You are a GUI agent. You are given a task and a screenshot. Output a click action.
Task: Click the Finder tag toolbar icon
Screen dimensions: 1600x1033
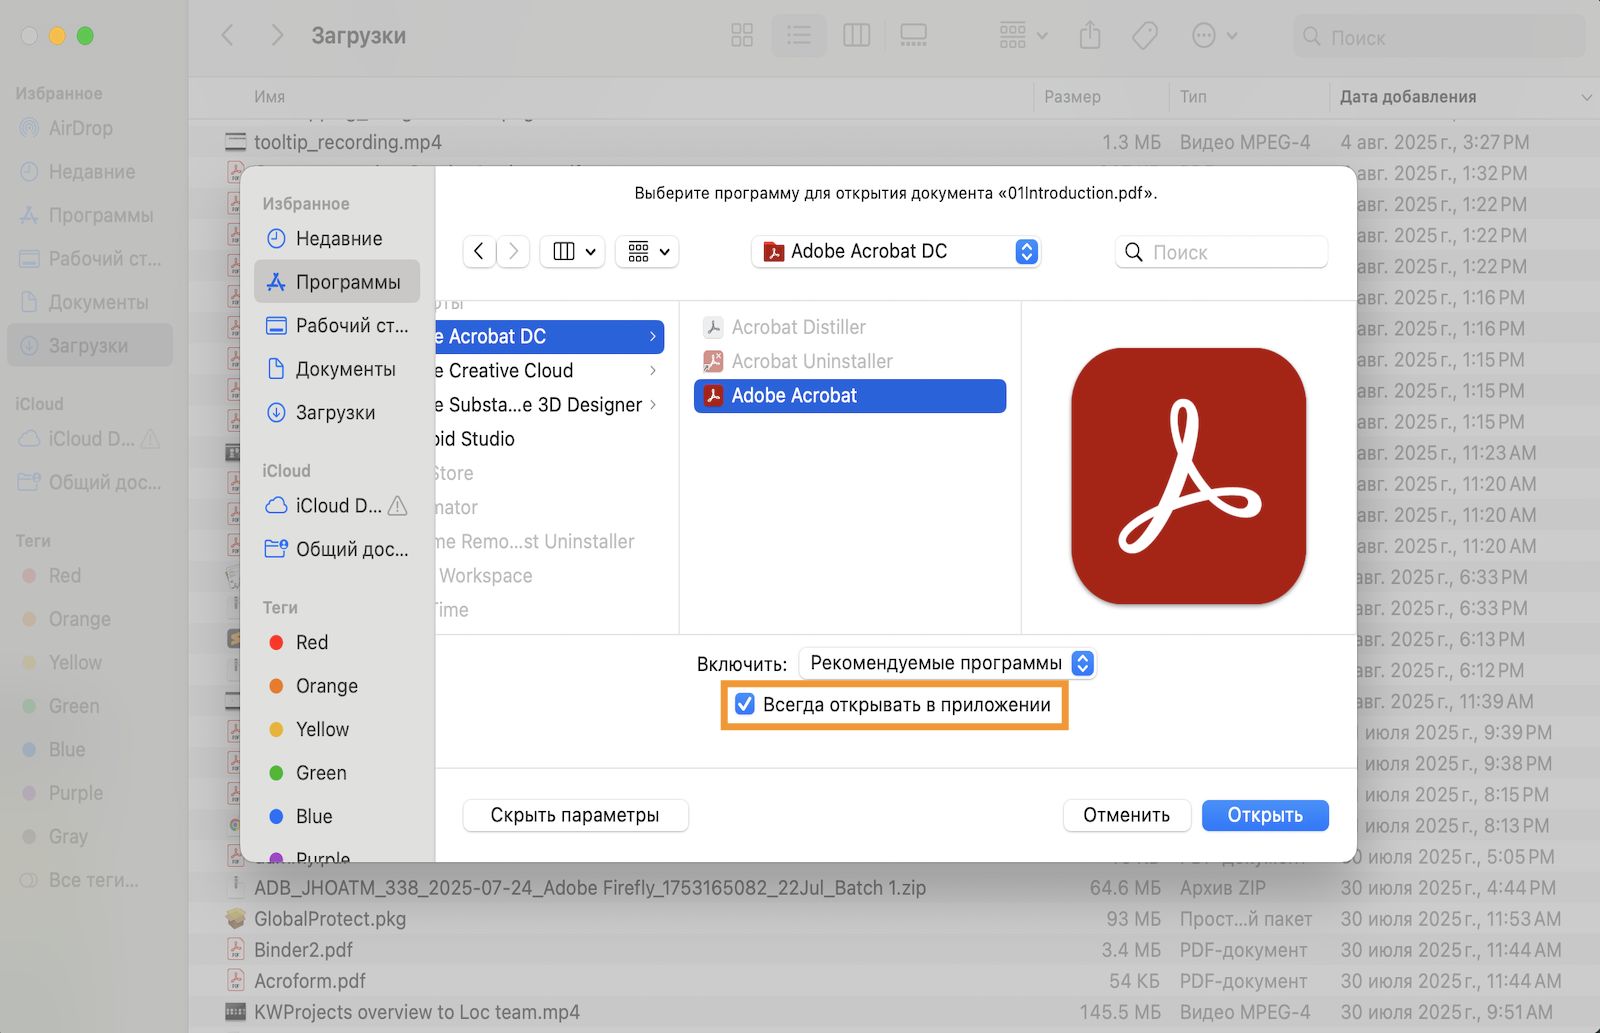(1145, 36)
